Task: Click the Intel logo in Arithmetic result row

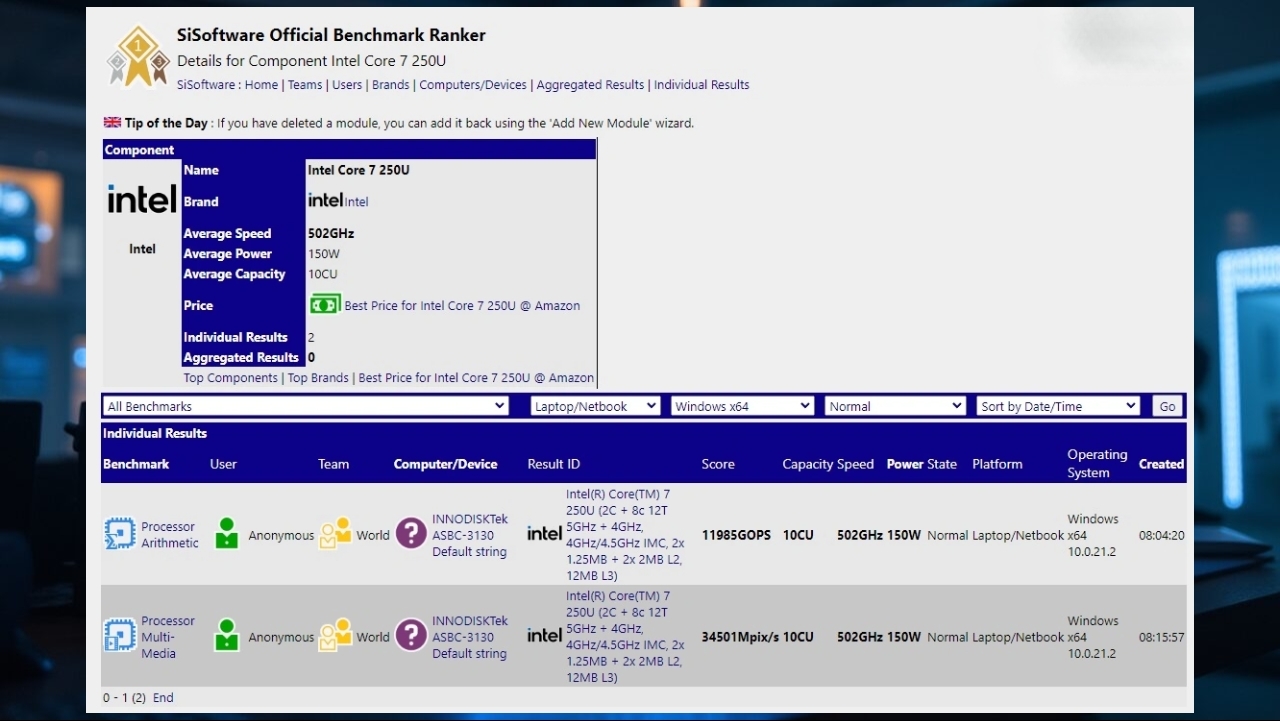Action: [544, 534]
